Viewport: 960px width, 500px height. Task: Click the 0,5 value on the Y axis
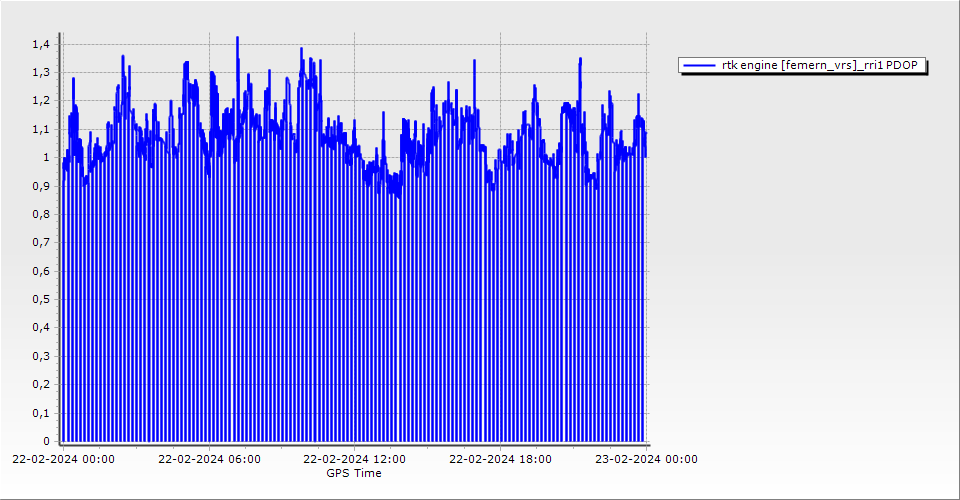click(x=40, y=299)
